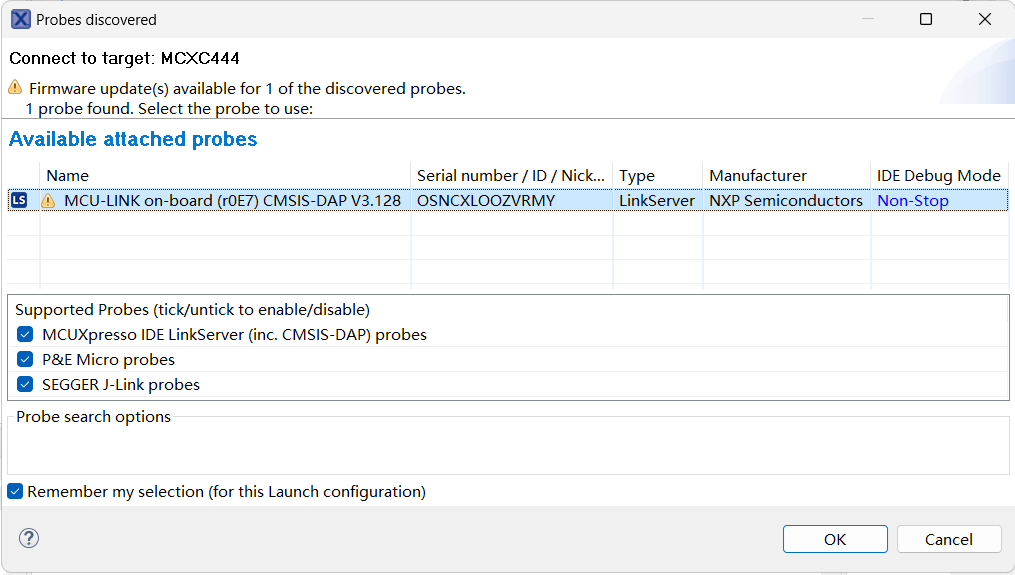Screen dimensions: 1015x575
Task: Click the IDE Debug Mode header
Action: 938,176
